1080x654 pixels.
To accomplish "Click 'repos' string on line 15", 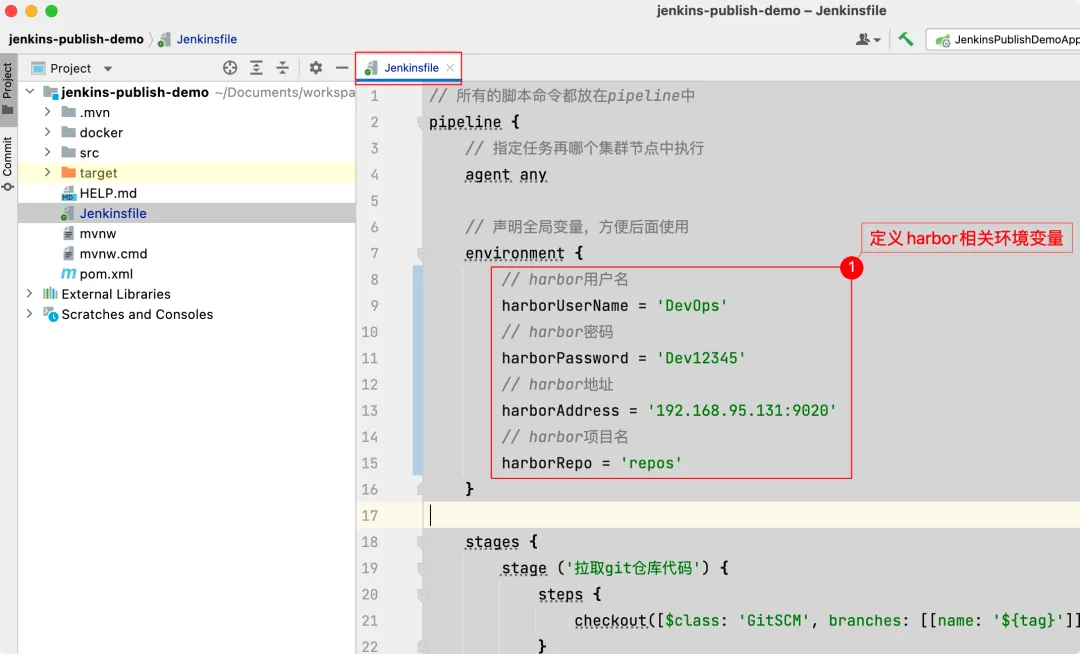I will click(651, 463).
